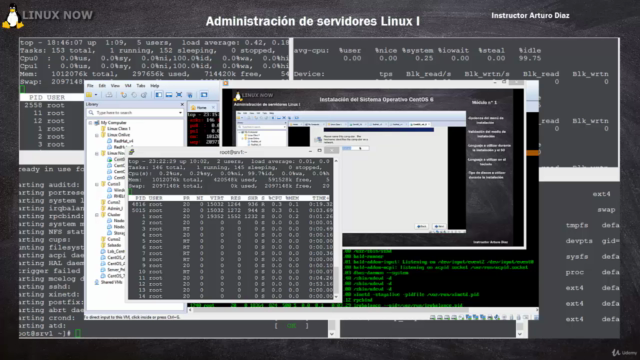
Task: Select the Linux Online folder
Action: tap(118, 135)
